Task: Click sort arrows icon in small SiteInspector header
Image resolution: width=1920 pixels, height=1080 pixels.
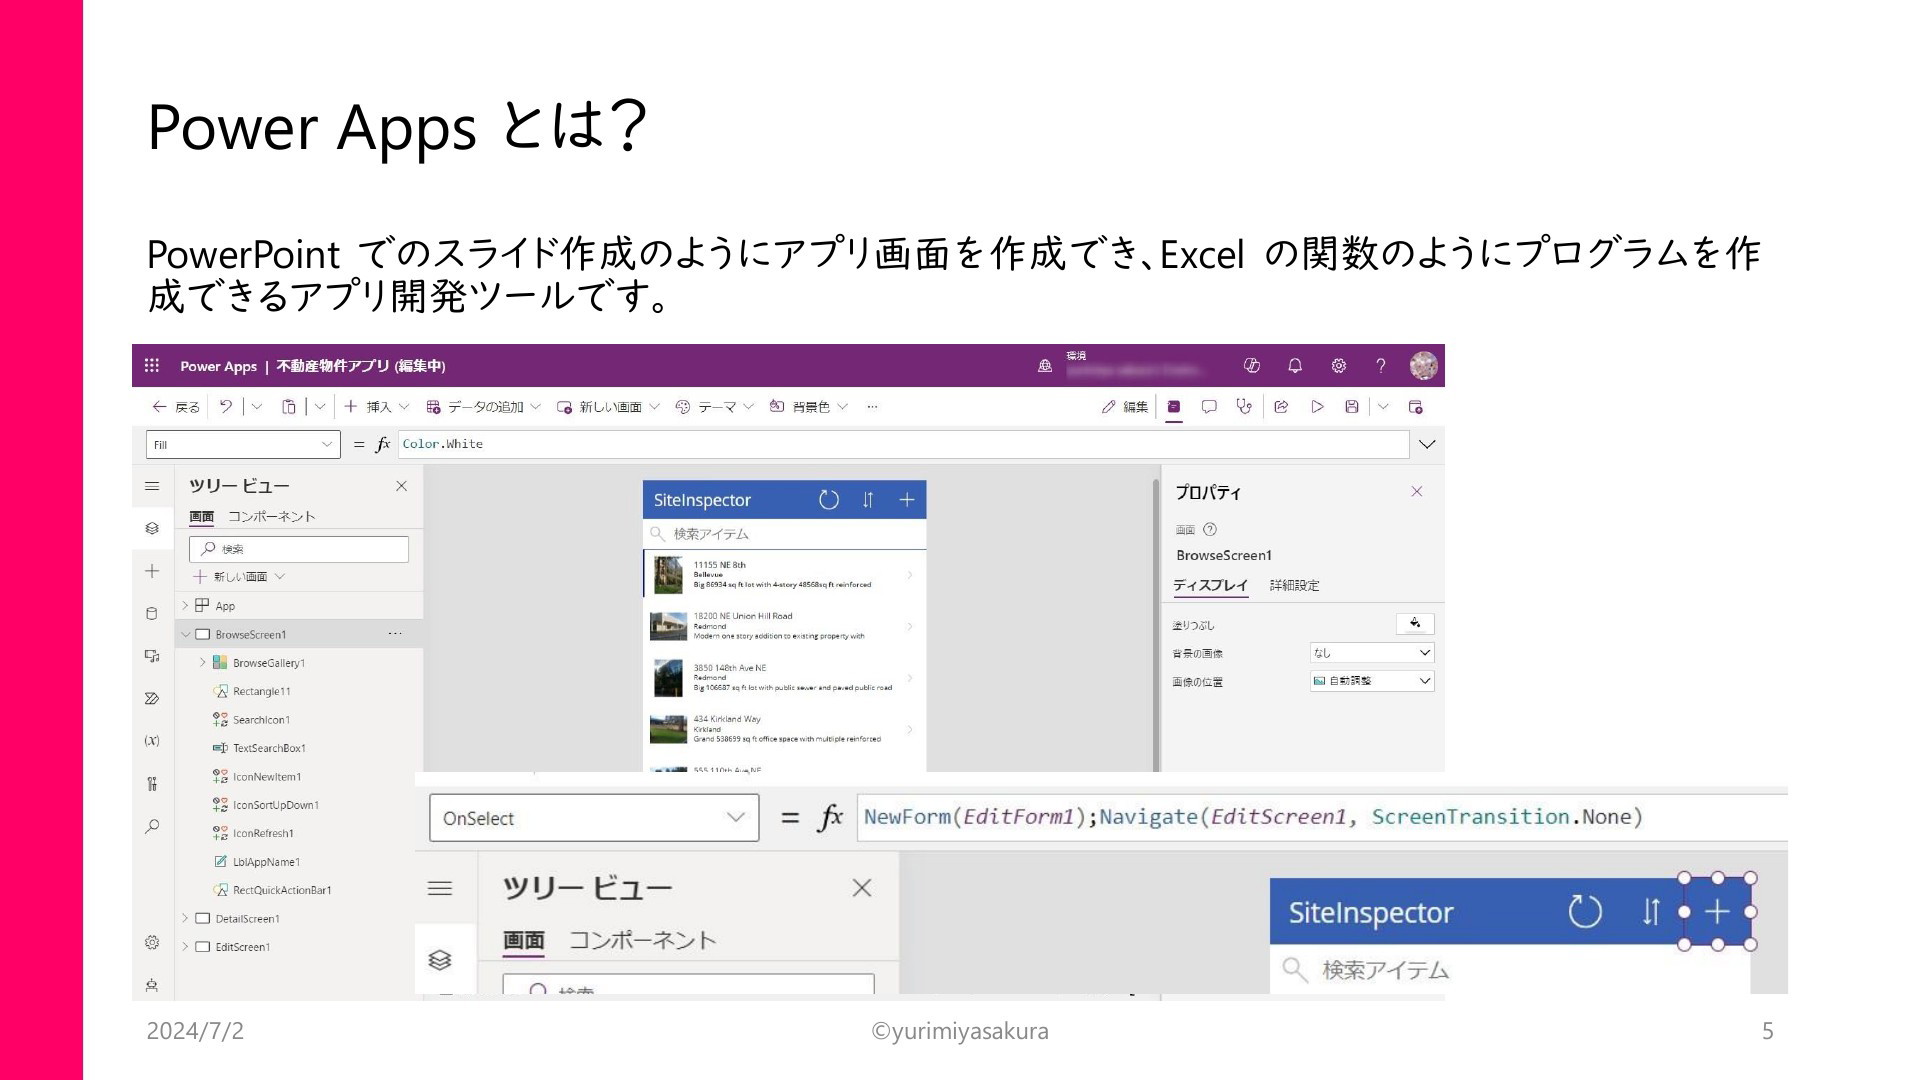Action: point(868,500)
